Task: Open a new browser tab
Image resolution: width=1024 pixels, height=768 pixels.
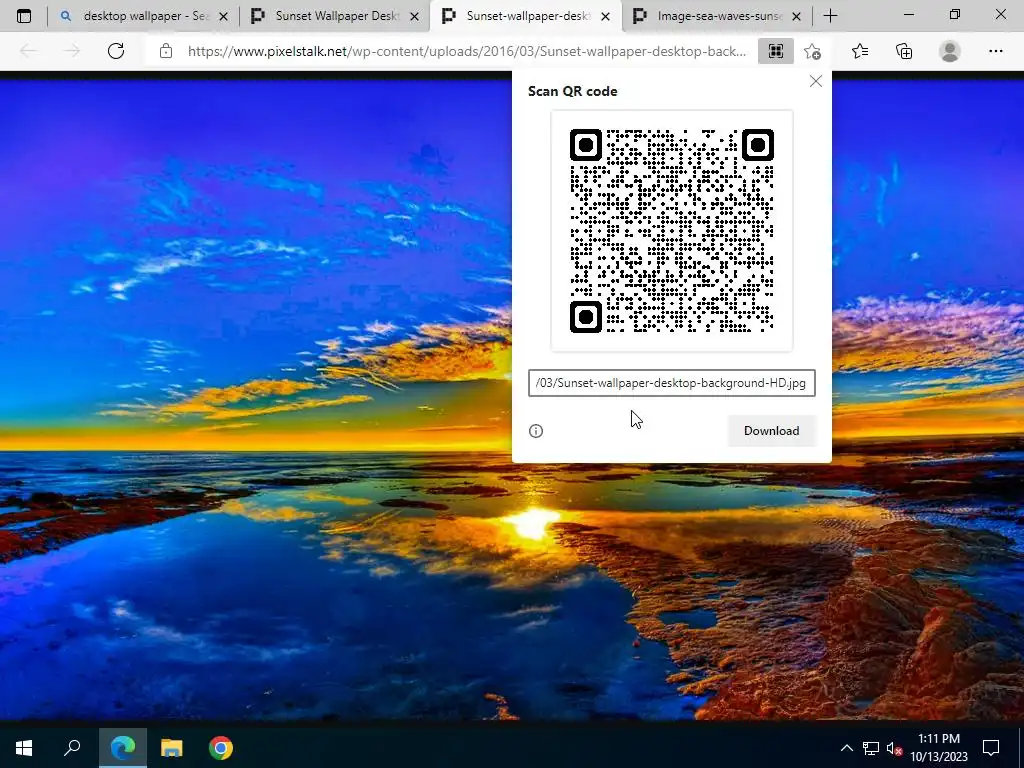Action: (830, 16)
